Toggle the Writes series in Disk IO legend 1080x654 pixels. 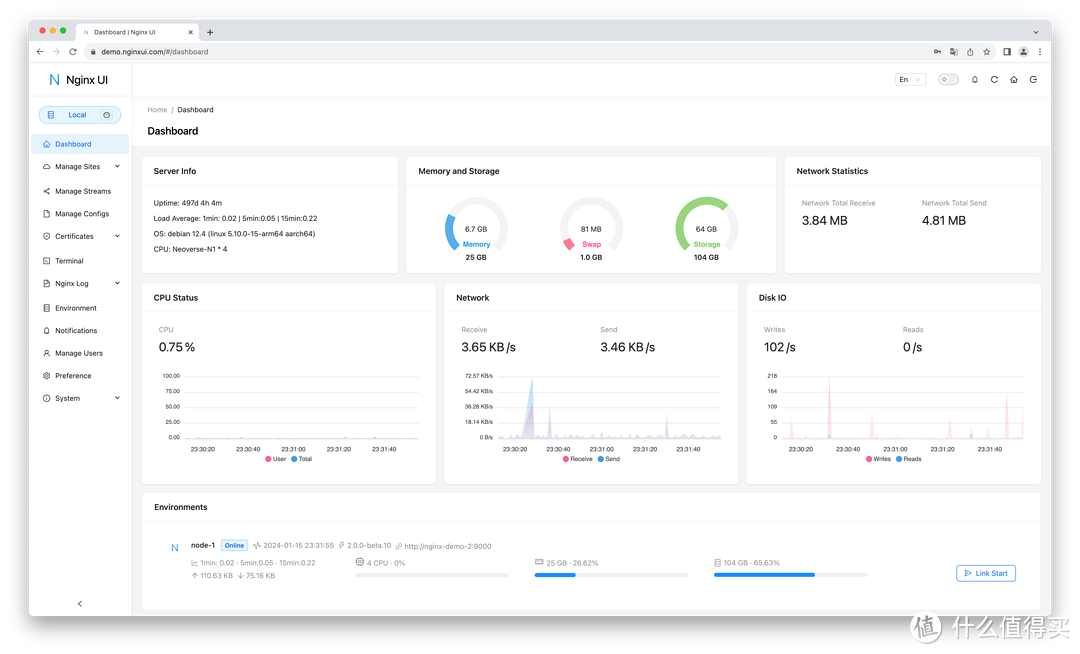(x=876, y=459)
